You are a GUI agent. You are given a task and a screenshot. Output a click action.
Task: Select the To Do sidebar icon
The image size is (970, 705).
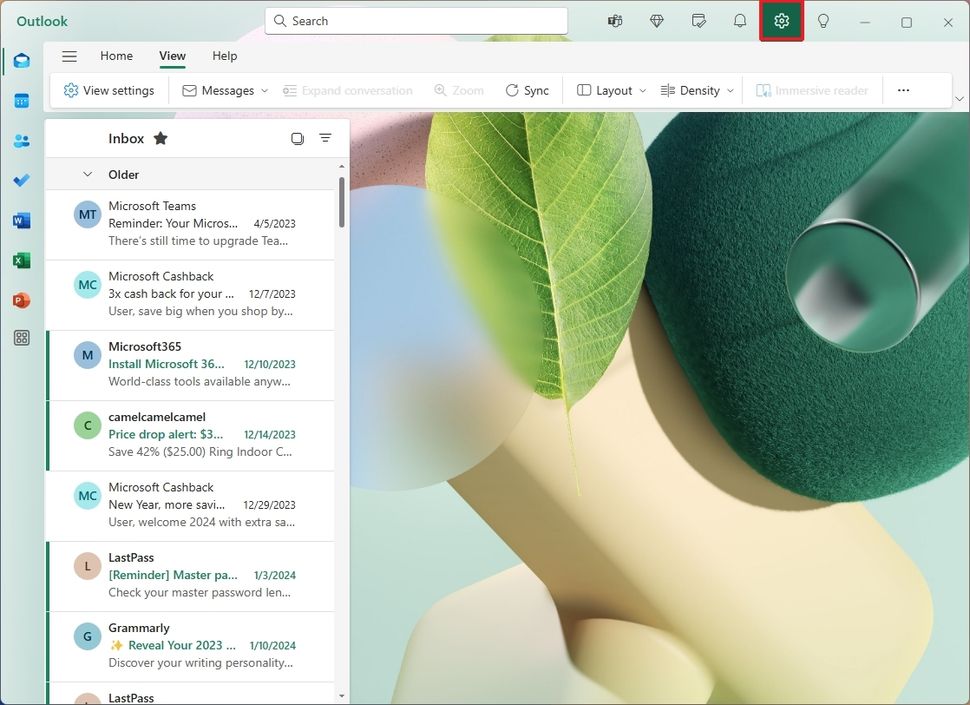tap(21, 180)
